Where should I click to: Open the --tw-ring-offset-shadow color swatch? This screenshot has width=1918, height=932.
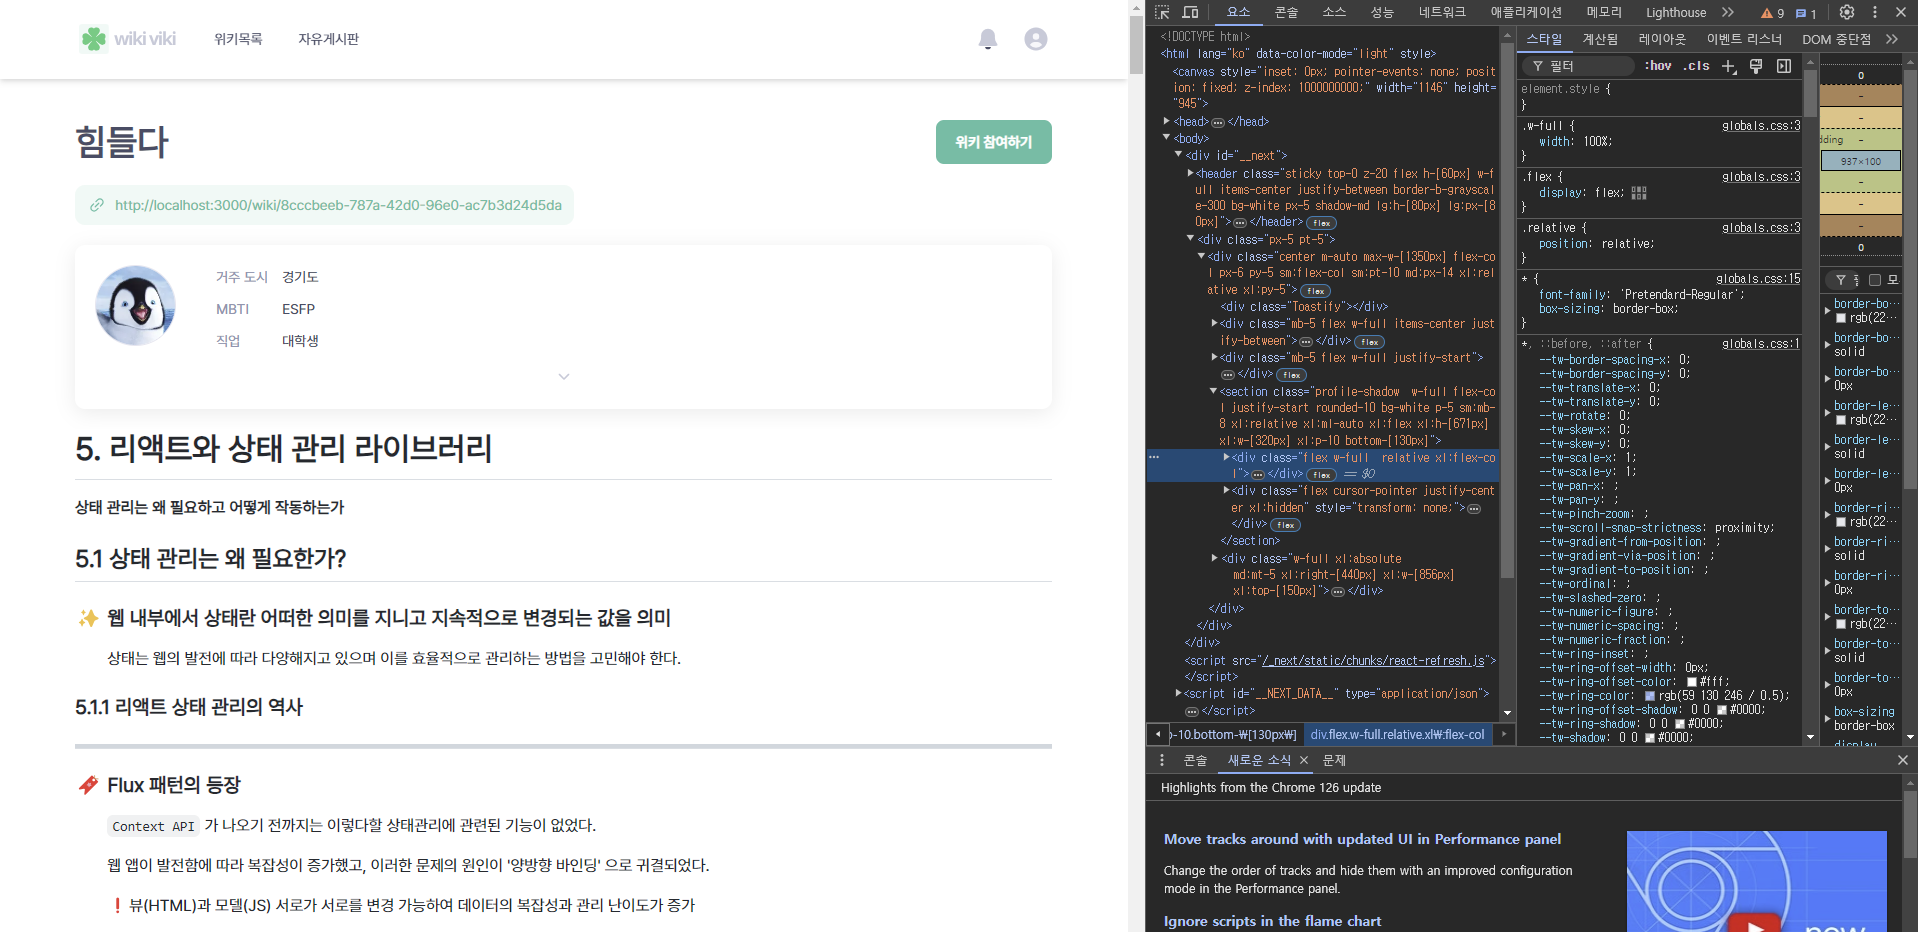1722,710
